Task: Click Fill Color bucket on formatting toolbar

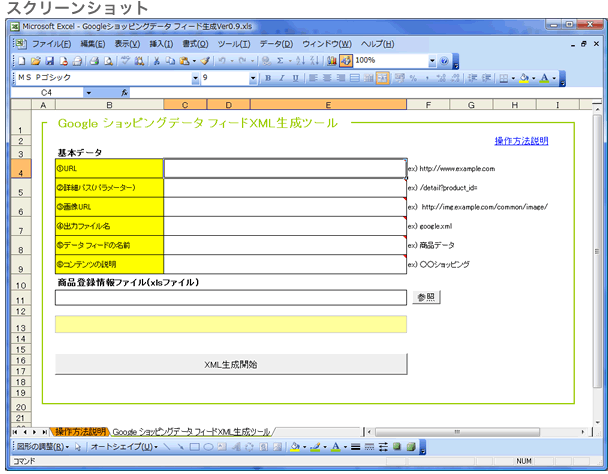Action: [525, 78]
